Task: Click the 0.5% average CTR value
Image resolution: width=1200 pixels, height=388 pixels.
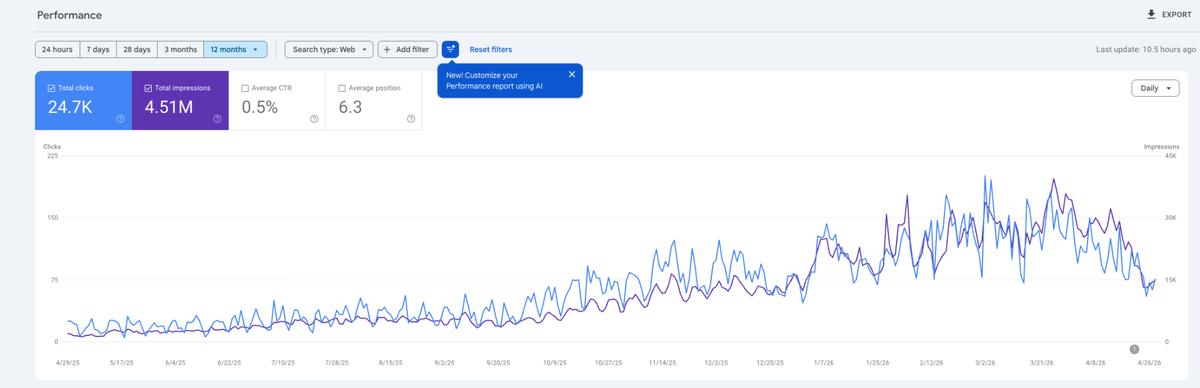Action: click(x=260, y=107)
